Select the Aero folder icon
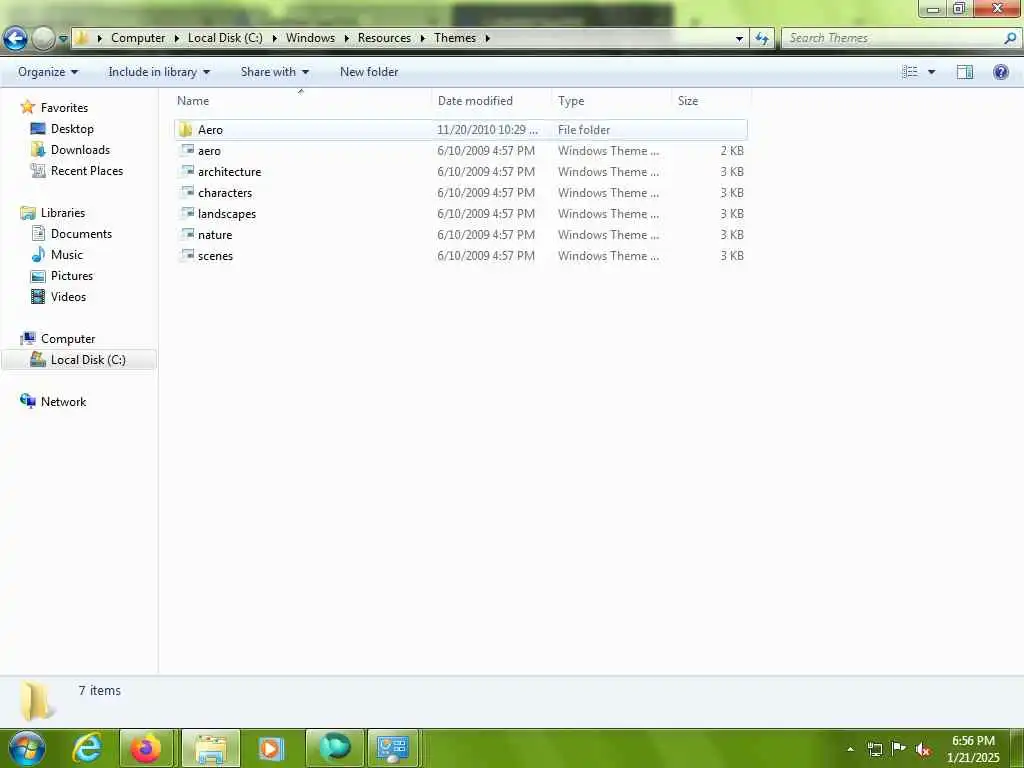 (x=185, y=129)
